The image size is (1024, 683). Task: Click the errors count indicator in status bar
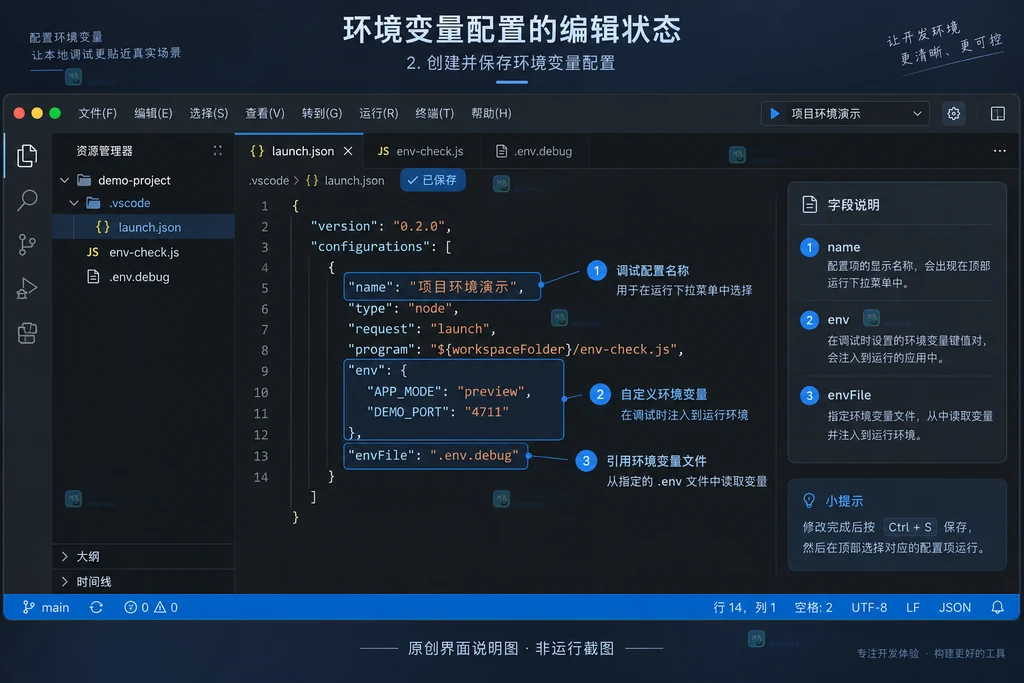tap(136, 607)
